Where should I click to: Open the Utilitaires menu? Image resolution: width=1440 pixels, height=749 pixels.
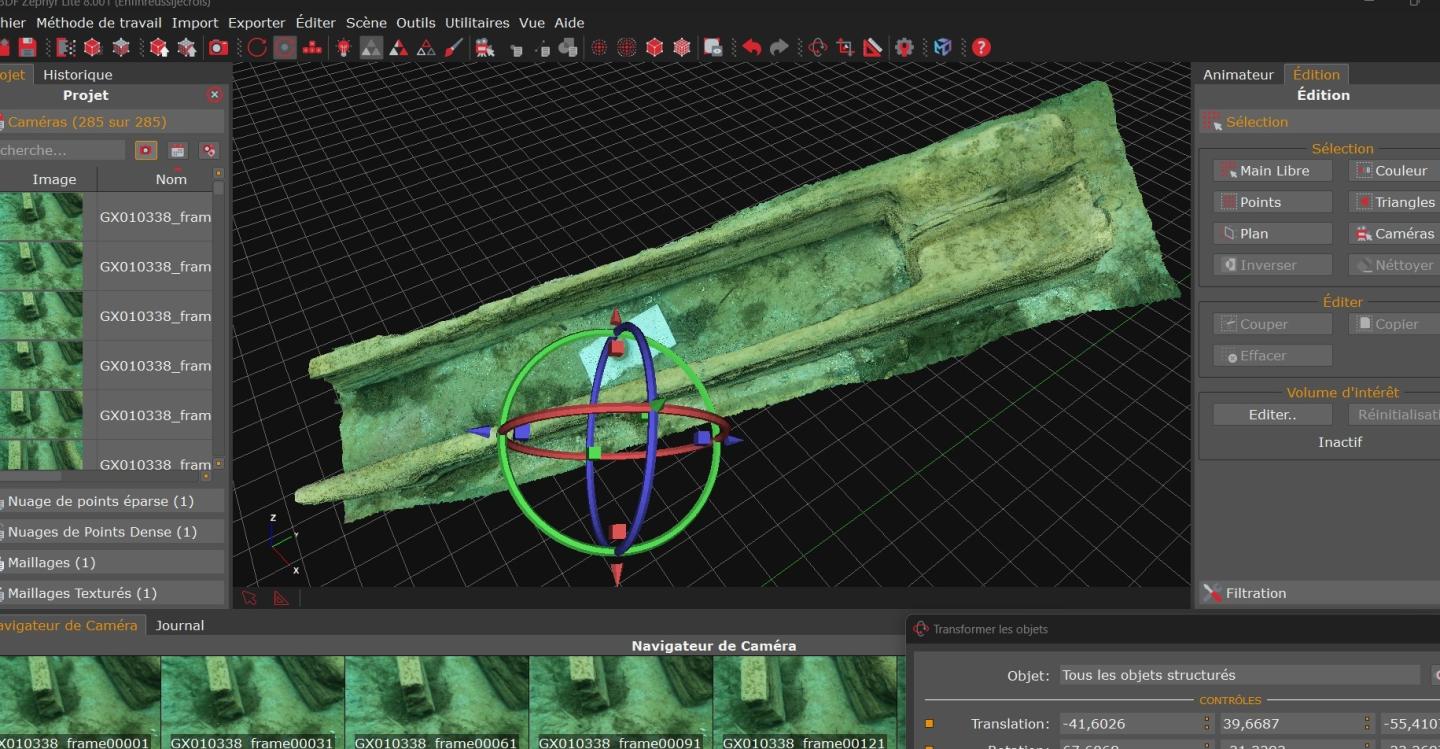[x=477, y=22]
